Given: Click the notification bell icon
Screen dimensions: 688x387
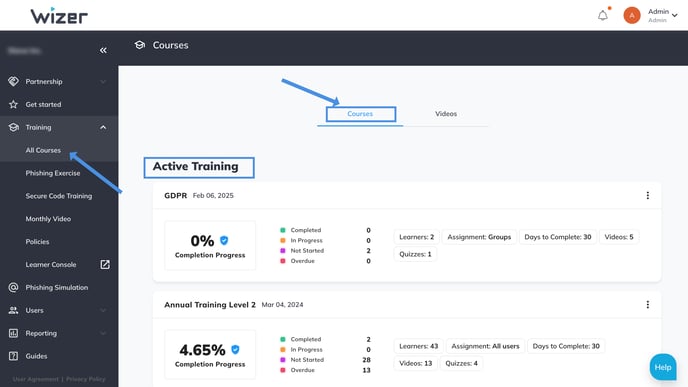Looking at the screenshot, I should [603, 16].
